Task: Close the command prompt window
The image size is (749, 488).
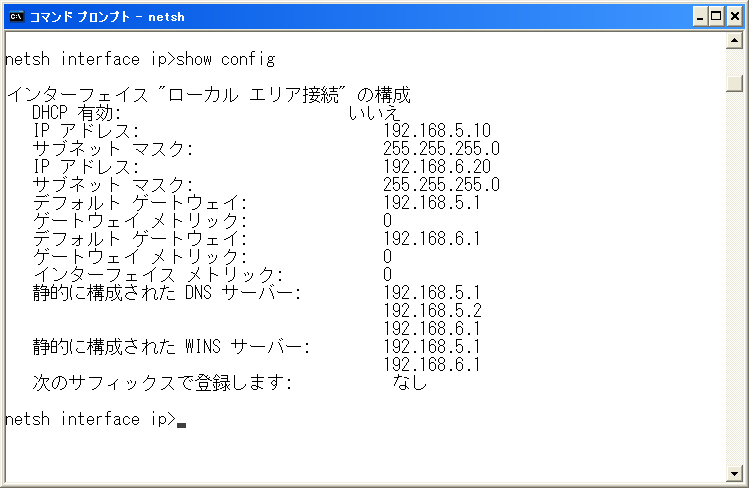Action: click(735, 17)
